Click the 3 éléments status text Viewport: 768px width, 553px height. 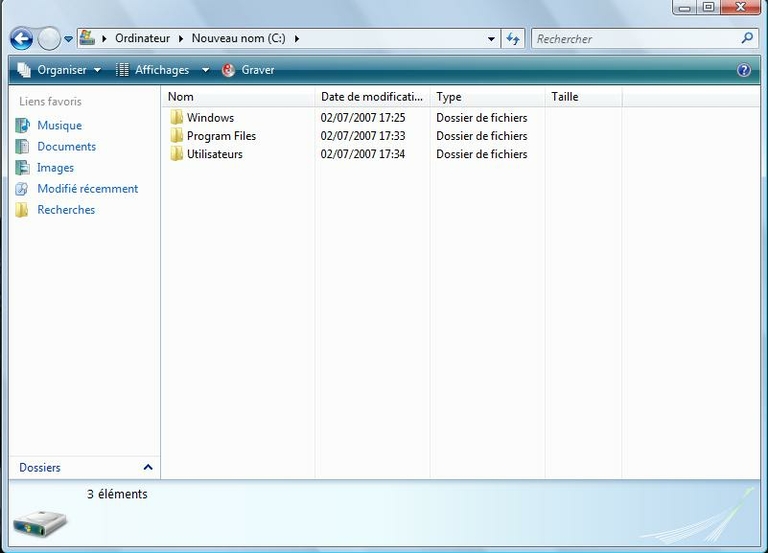(x=117, y=494)
